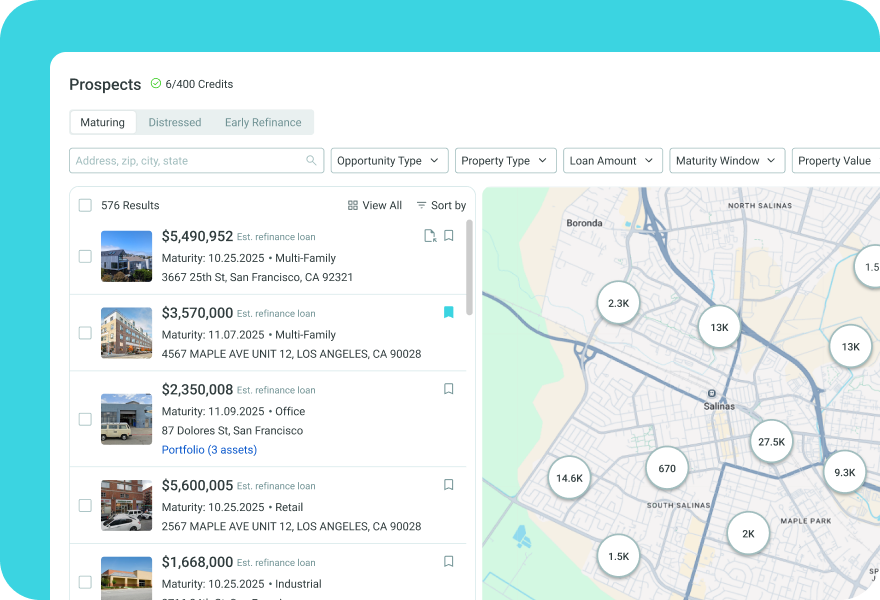Open the 4567 Maple Ave property thumbnail
The height and width of the screenshot is (600, 880).
[x=126, y=333]
